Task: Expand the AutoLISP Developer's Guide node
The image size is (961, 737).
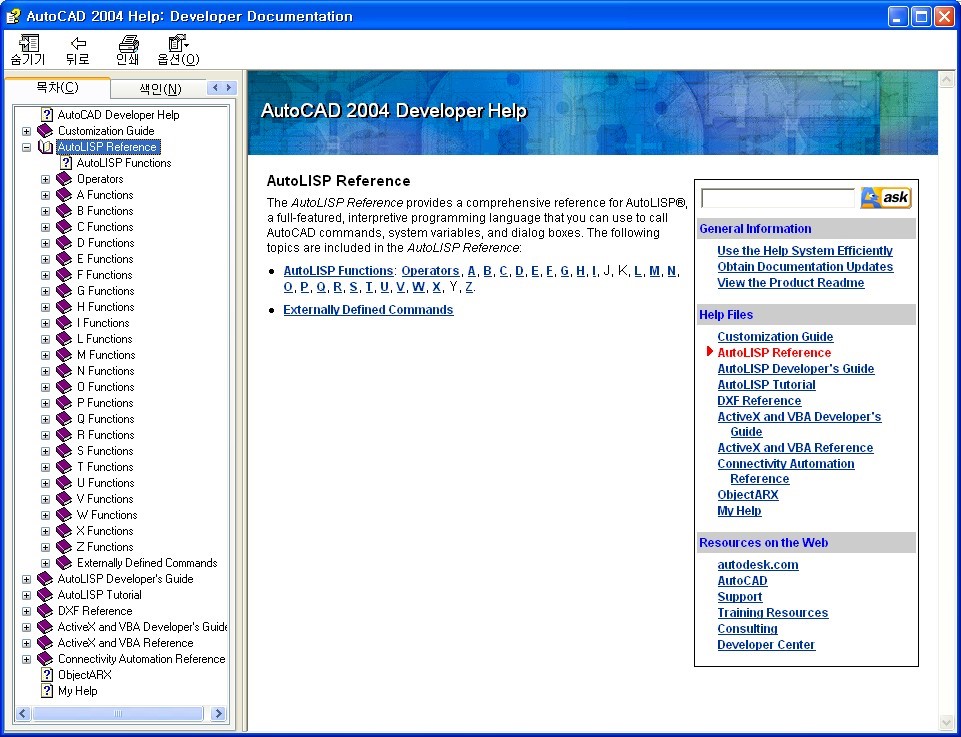Action: [x=26, y=579]
